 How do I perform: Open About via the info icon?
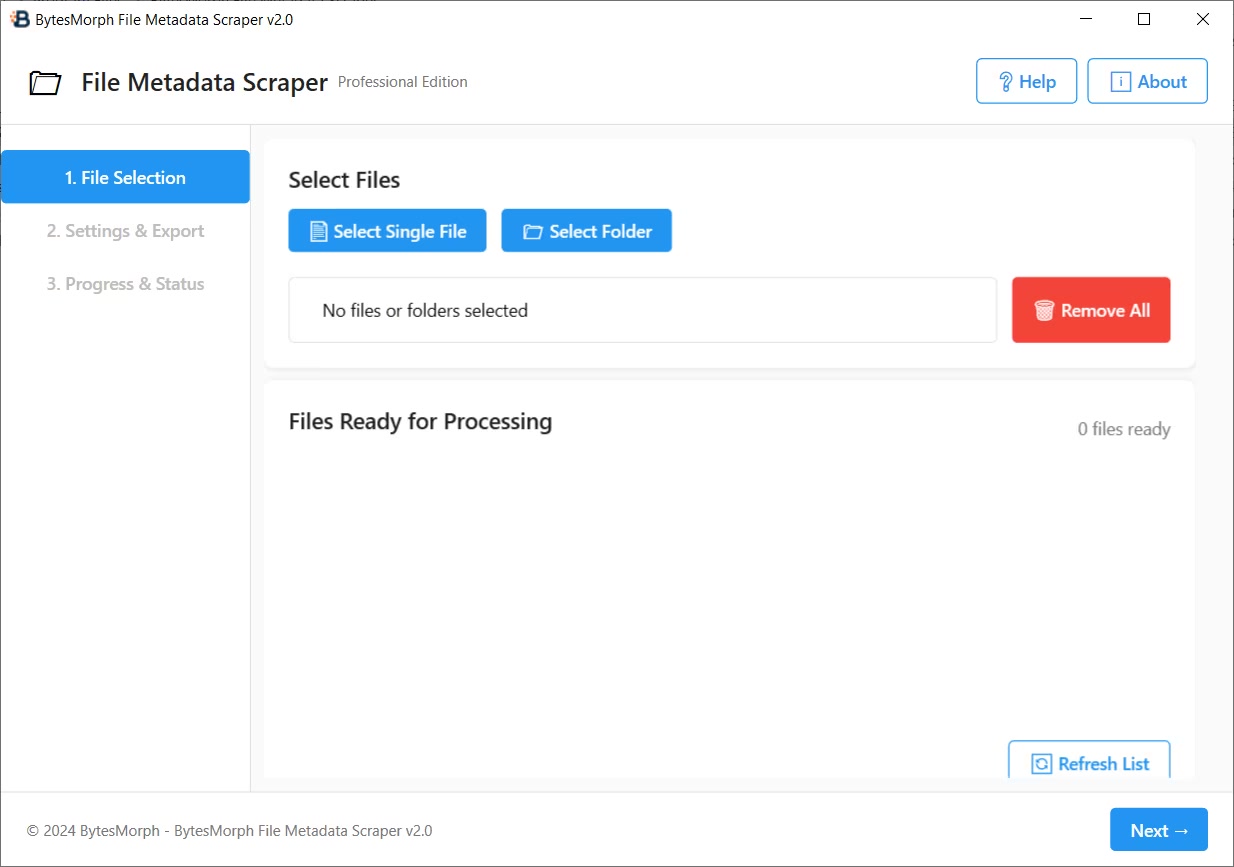[1121, 82]
